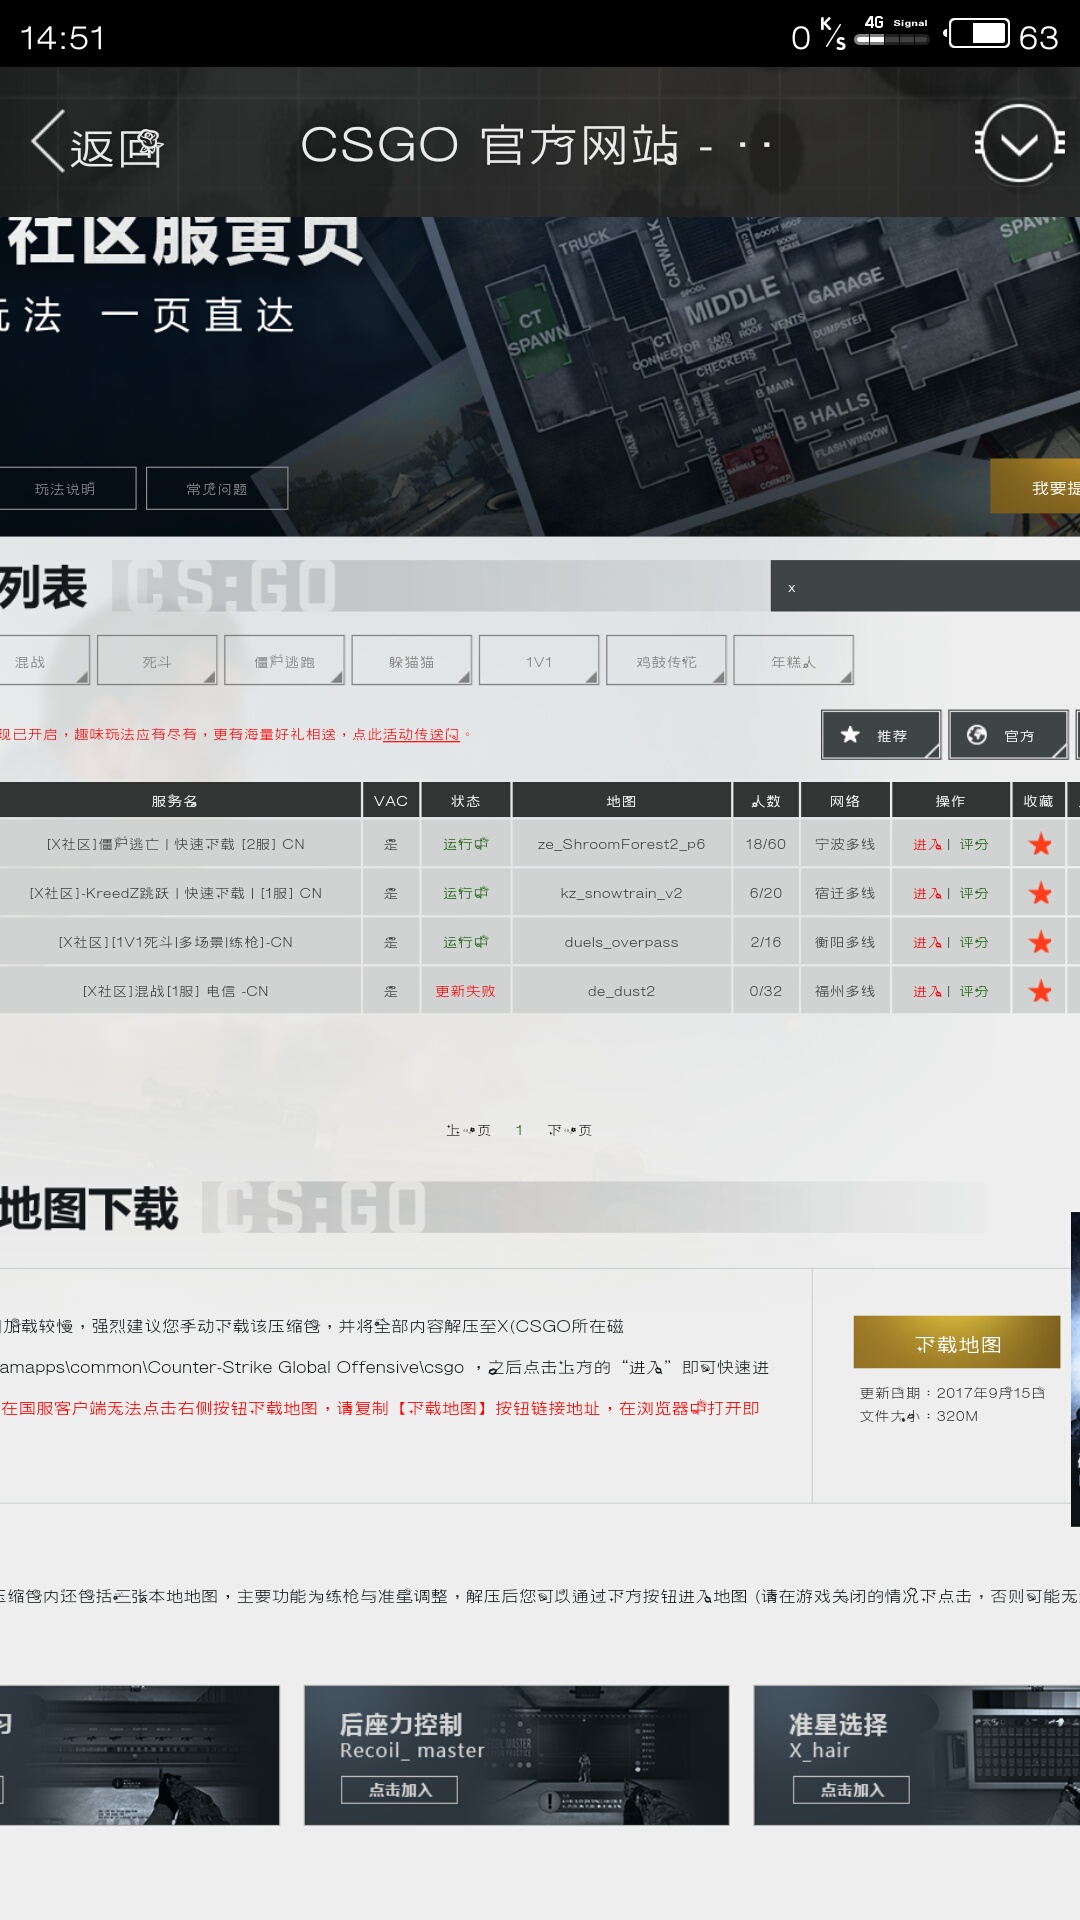Go to previous page 上一页
Viewport: 1080px width, 1920px height.
pos(468,1130)
